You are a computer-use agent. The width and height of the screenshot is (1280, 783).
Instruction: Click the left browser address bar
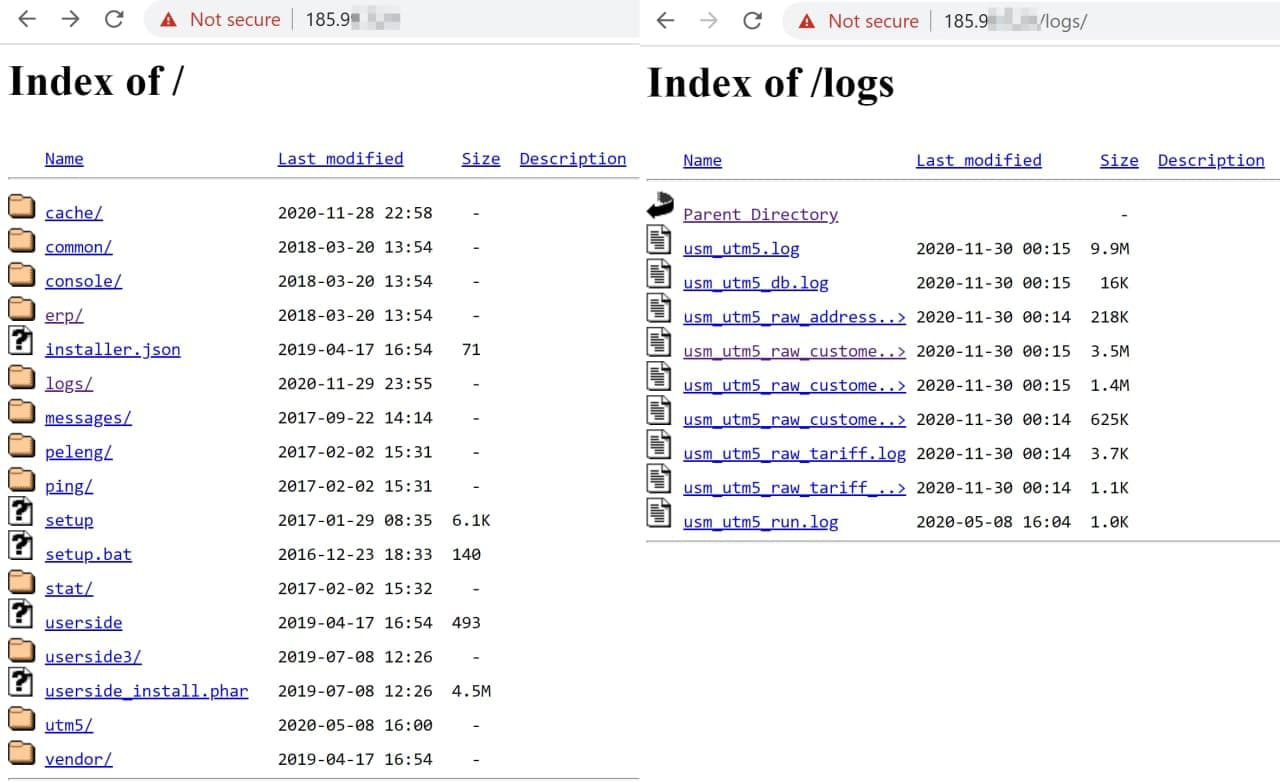[392, 19]
